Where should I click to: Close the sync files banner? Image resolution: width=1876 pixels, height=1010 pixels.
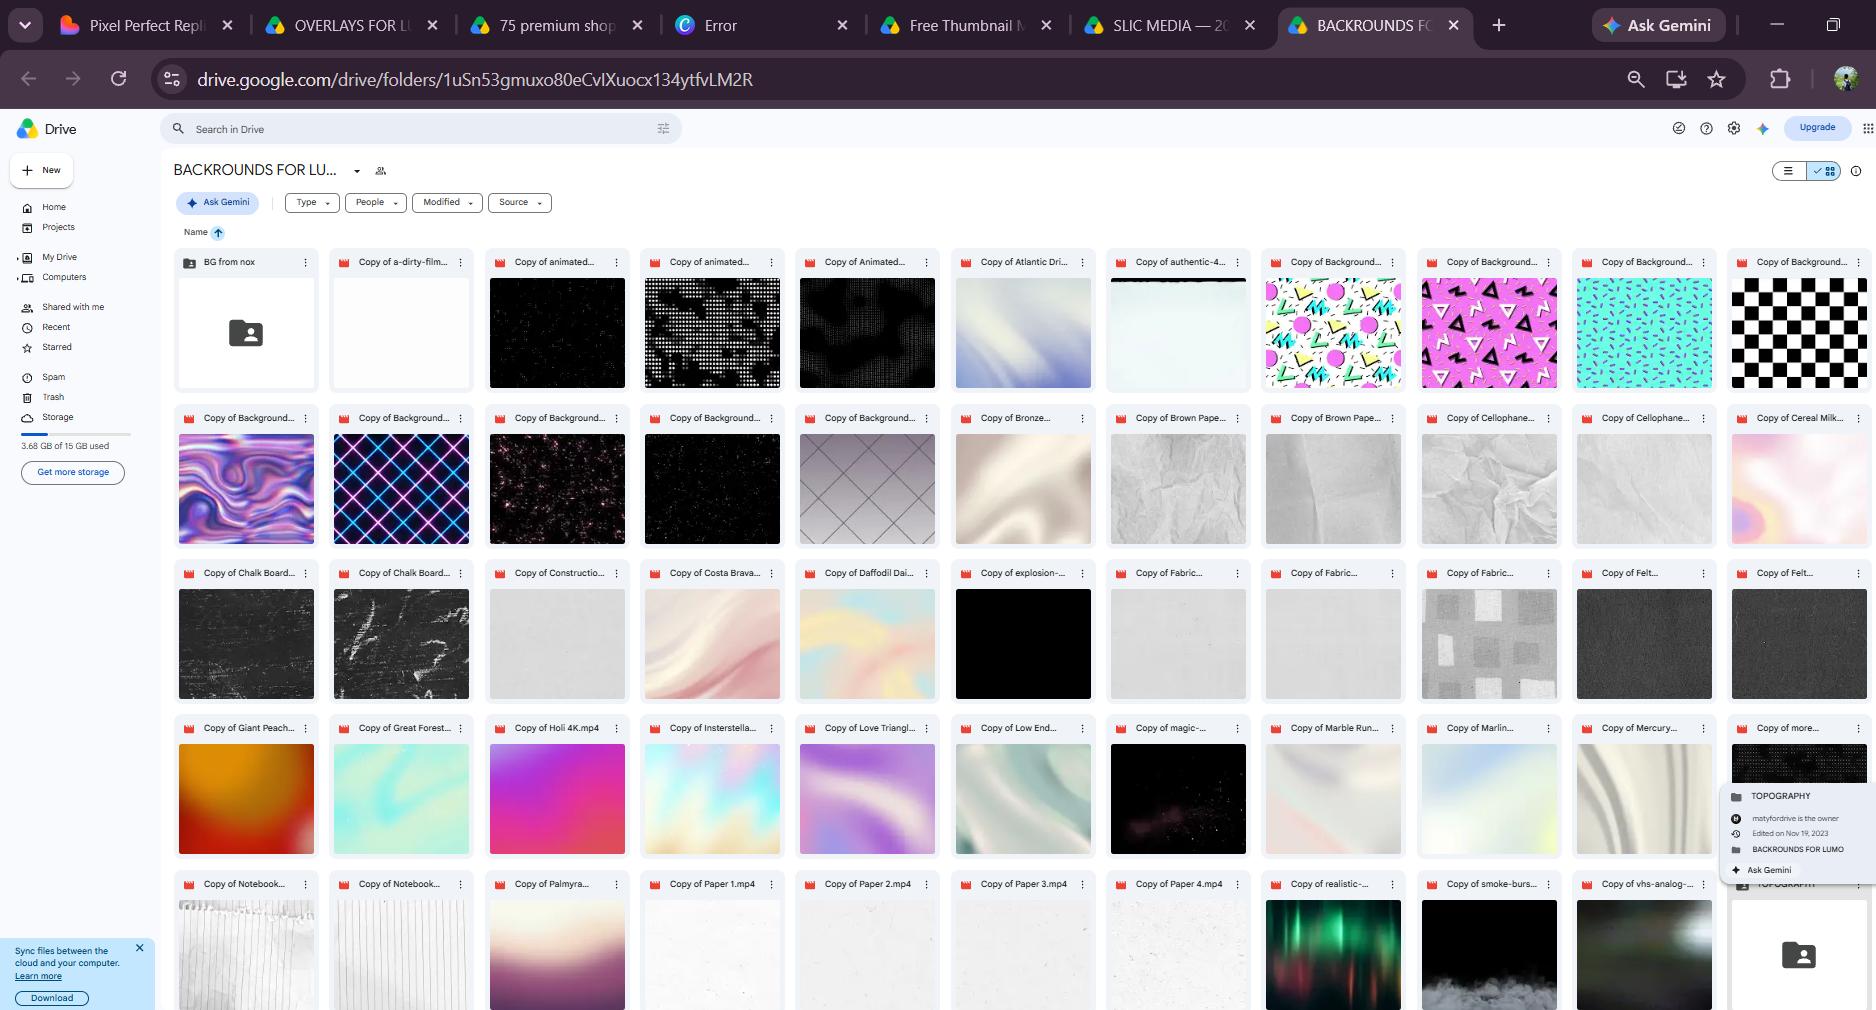(x=139, y=948)
